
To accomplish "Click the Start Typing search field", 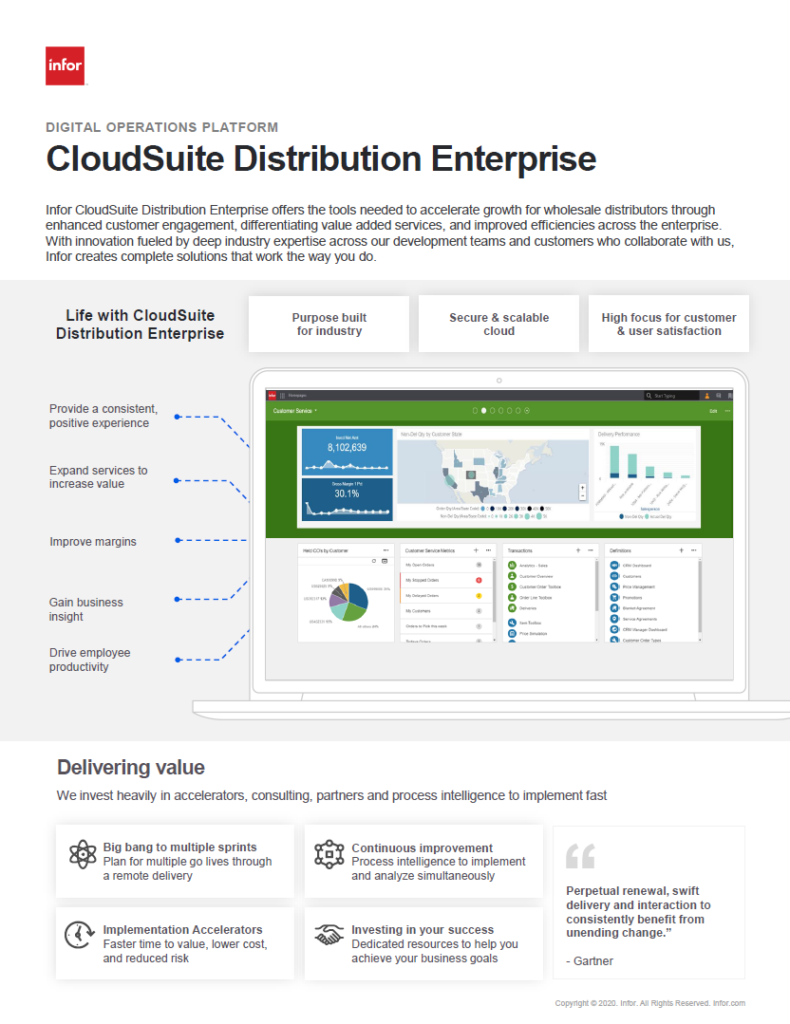I will pyautogui.click(x=672, y=395).
